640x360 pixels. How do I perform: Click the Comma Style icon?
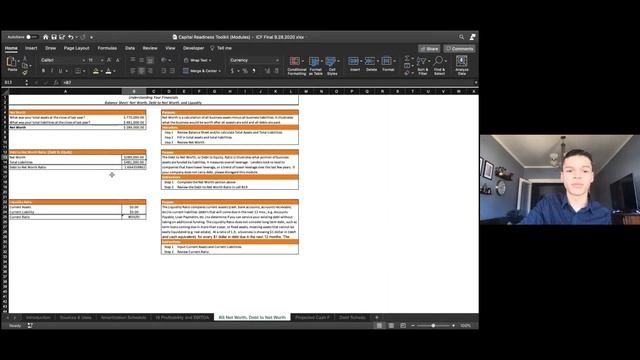tap(254, 71)
